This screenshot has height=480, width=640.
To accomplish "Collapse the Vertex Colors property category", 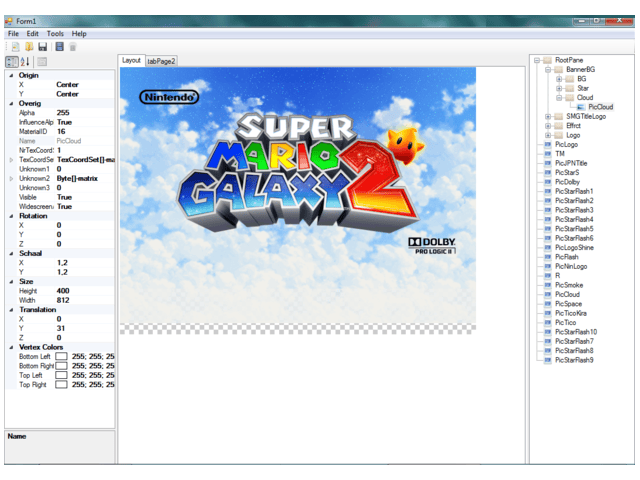I will click(x=11, y=347).
